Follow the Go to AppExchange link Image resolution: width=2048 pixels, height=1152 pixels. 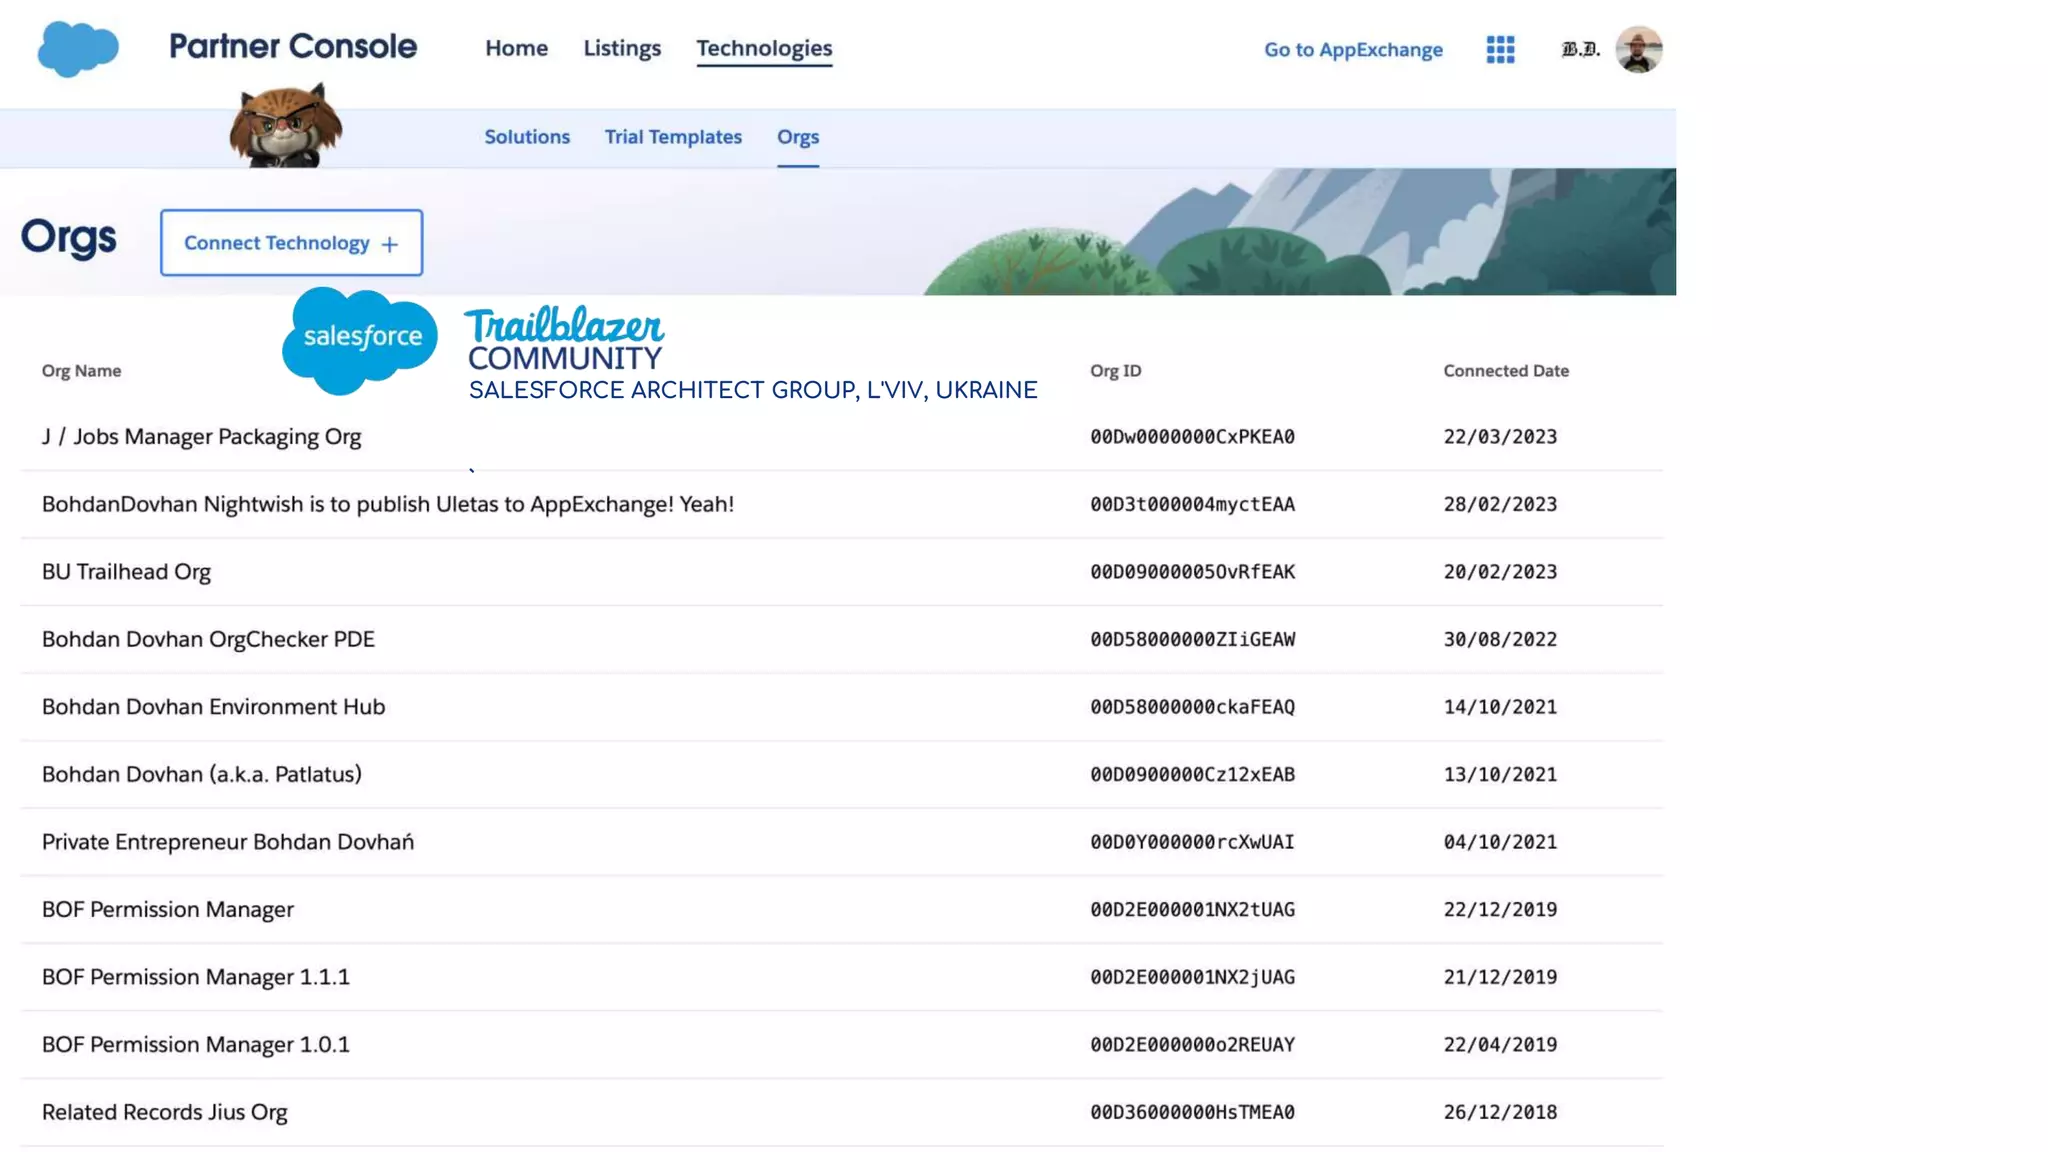pos(1353,49)
